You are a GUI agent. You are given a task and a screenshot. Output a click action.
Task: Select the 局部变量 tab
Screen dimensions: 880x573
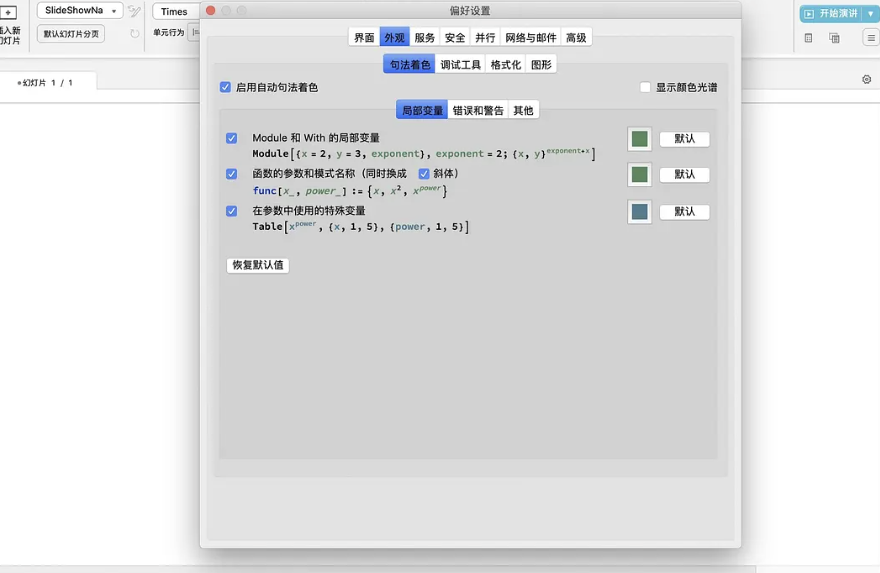click(422, 110)
